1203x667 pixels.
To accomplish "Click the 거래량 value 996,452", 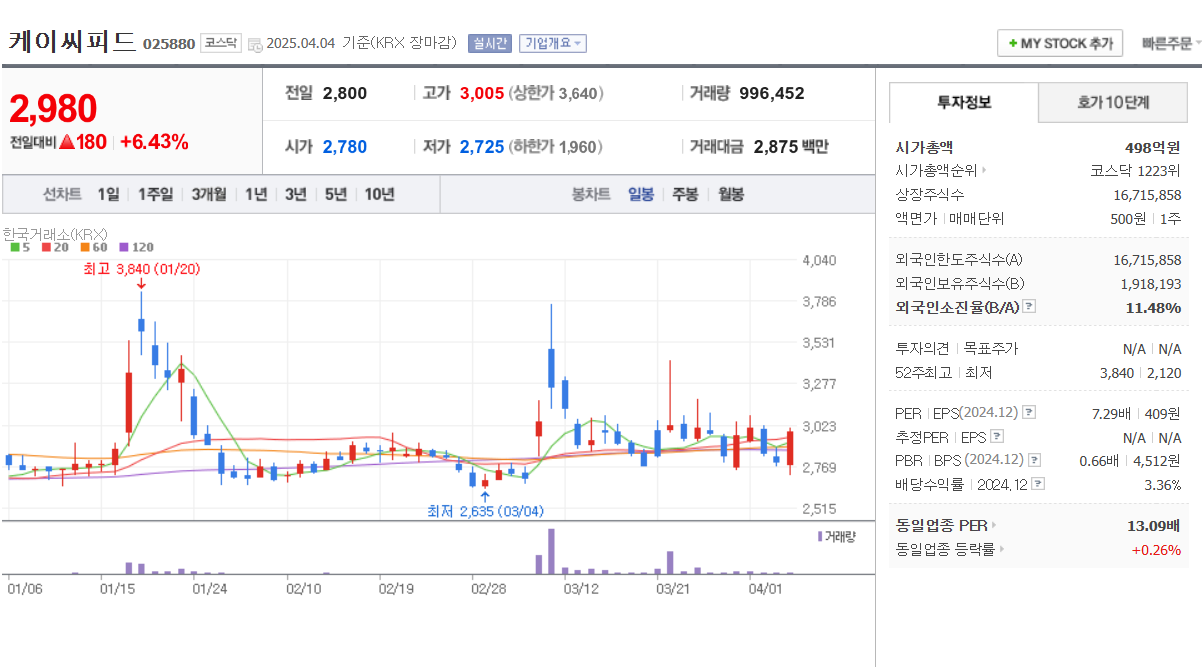I will pos(772,93).
